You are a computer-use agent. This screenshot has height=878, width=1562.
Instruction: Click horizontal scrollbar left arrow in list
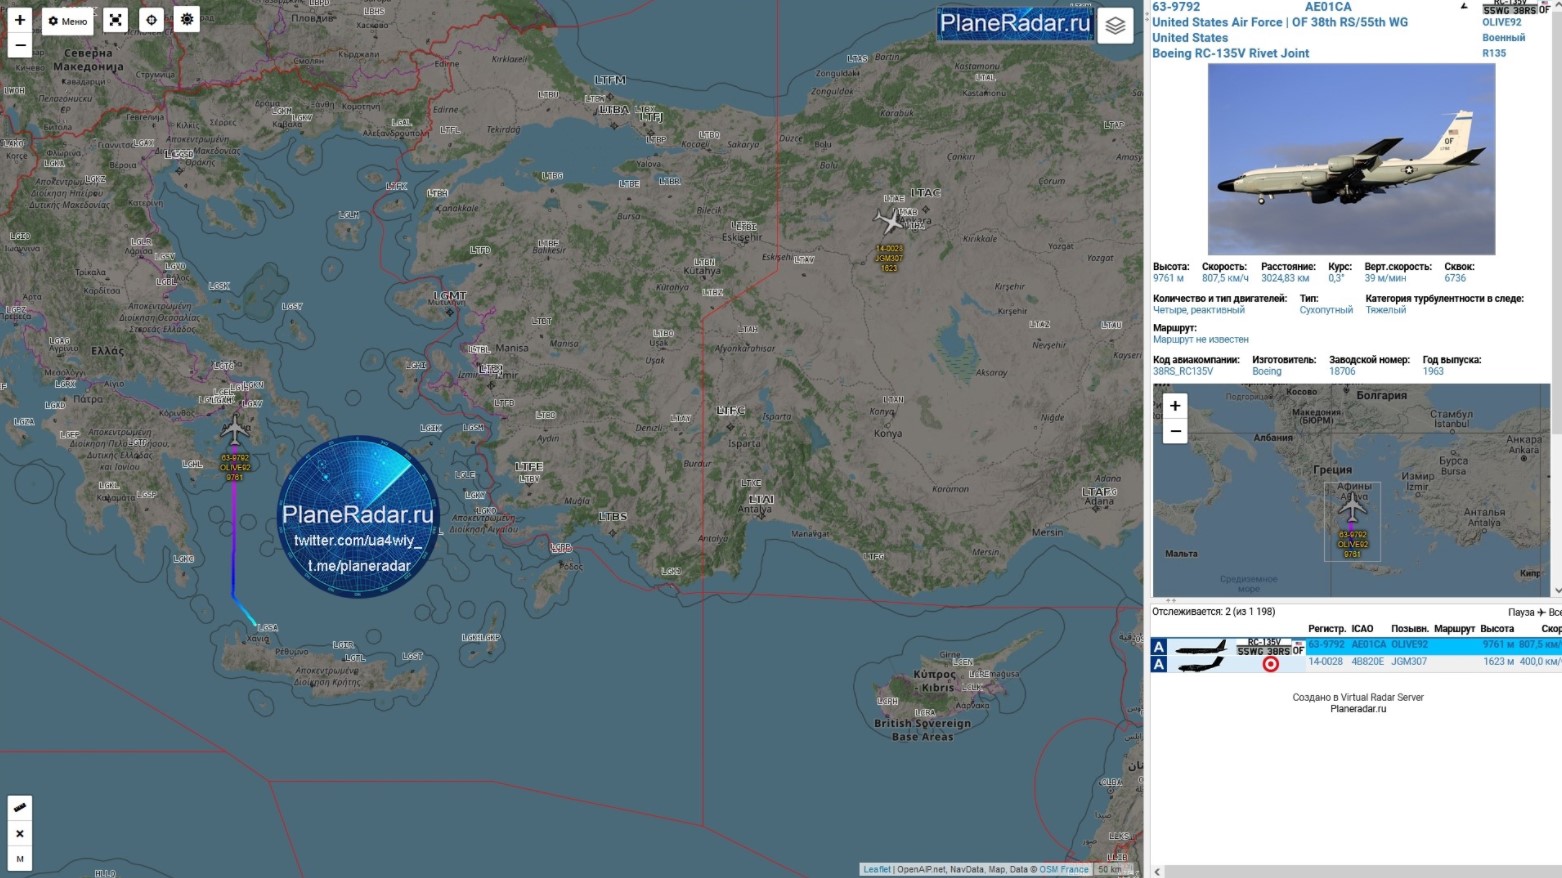1157,871
